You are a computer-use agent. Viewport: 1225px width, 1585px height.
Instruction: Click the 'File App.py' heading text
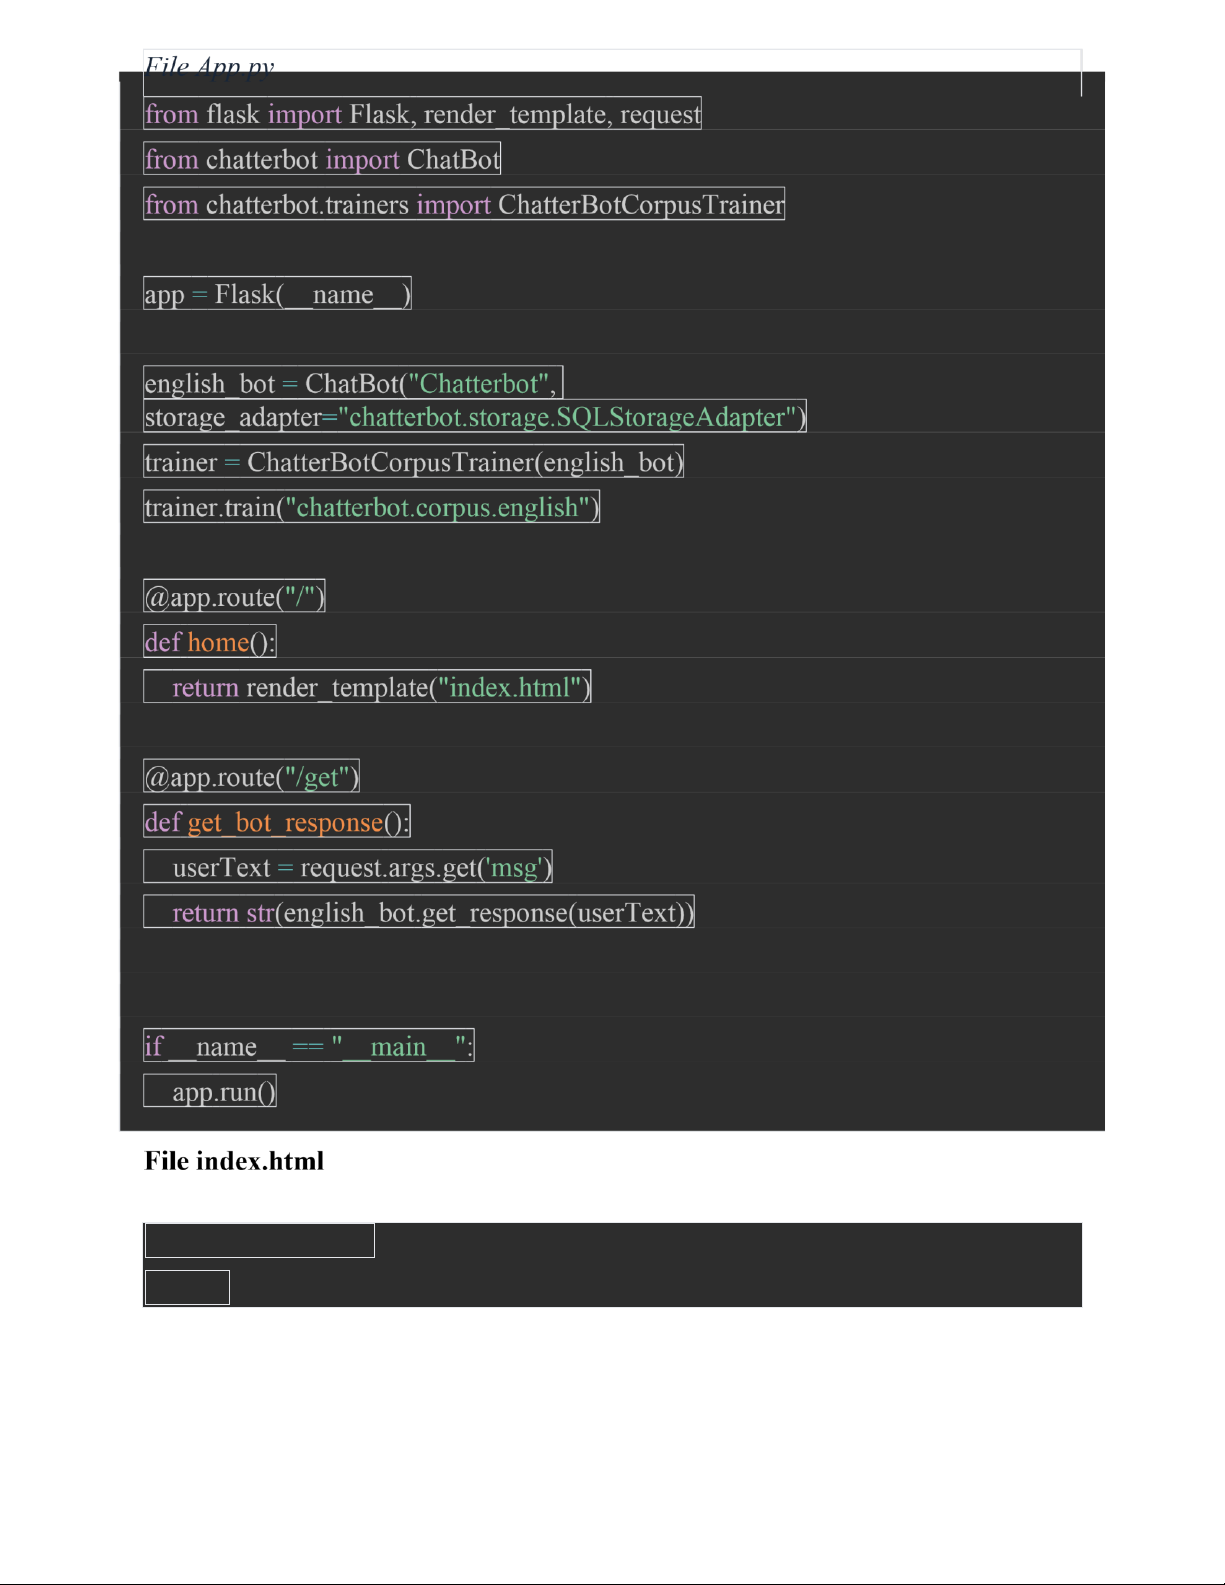coord(209,65)
